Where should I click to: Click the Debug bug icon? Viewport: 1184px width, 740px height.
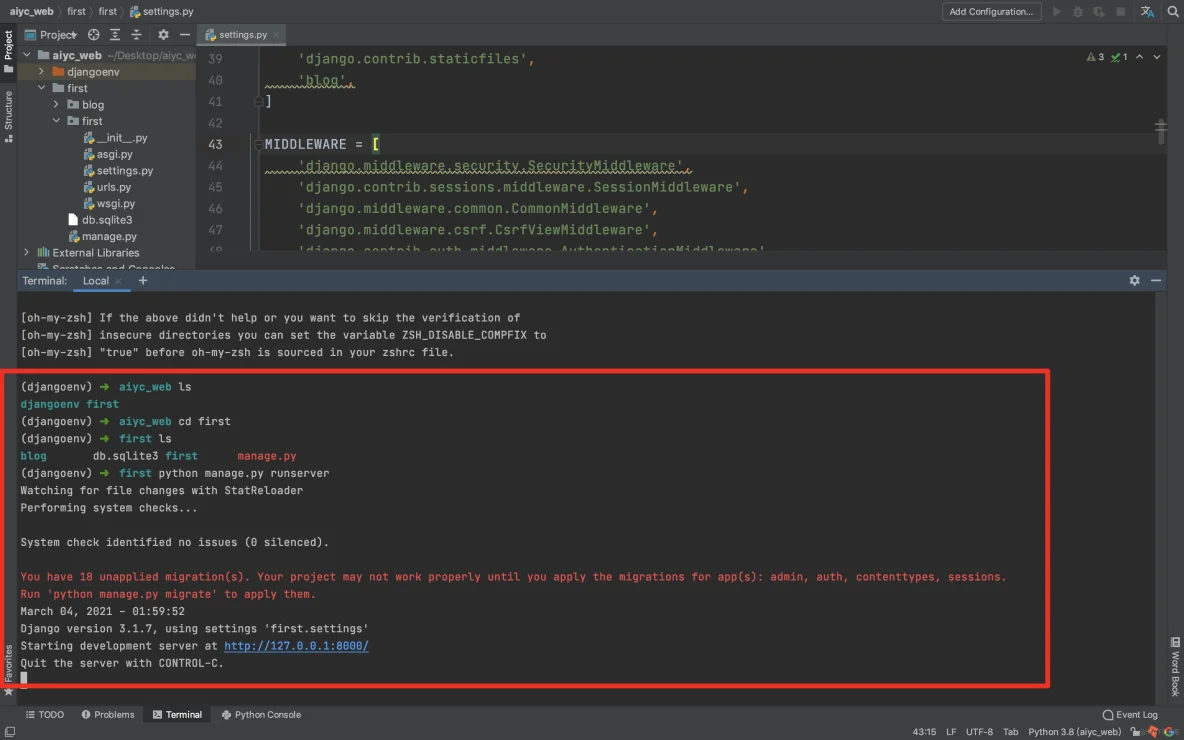1078,11
